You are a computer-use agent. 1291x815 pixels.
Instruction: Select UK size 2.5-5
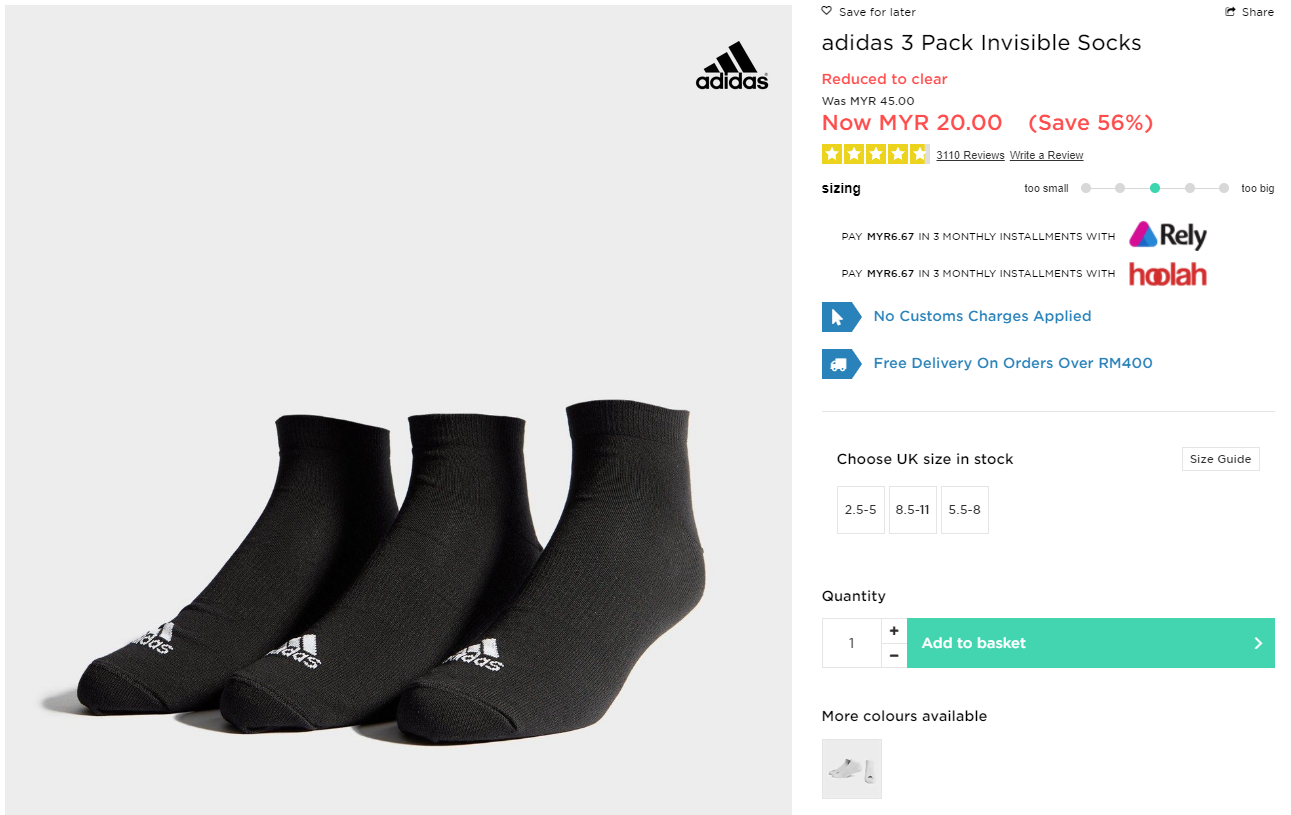[860, 510]
